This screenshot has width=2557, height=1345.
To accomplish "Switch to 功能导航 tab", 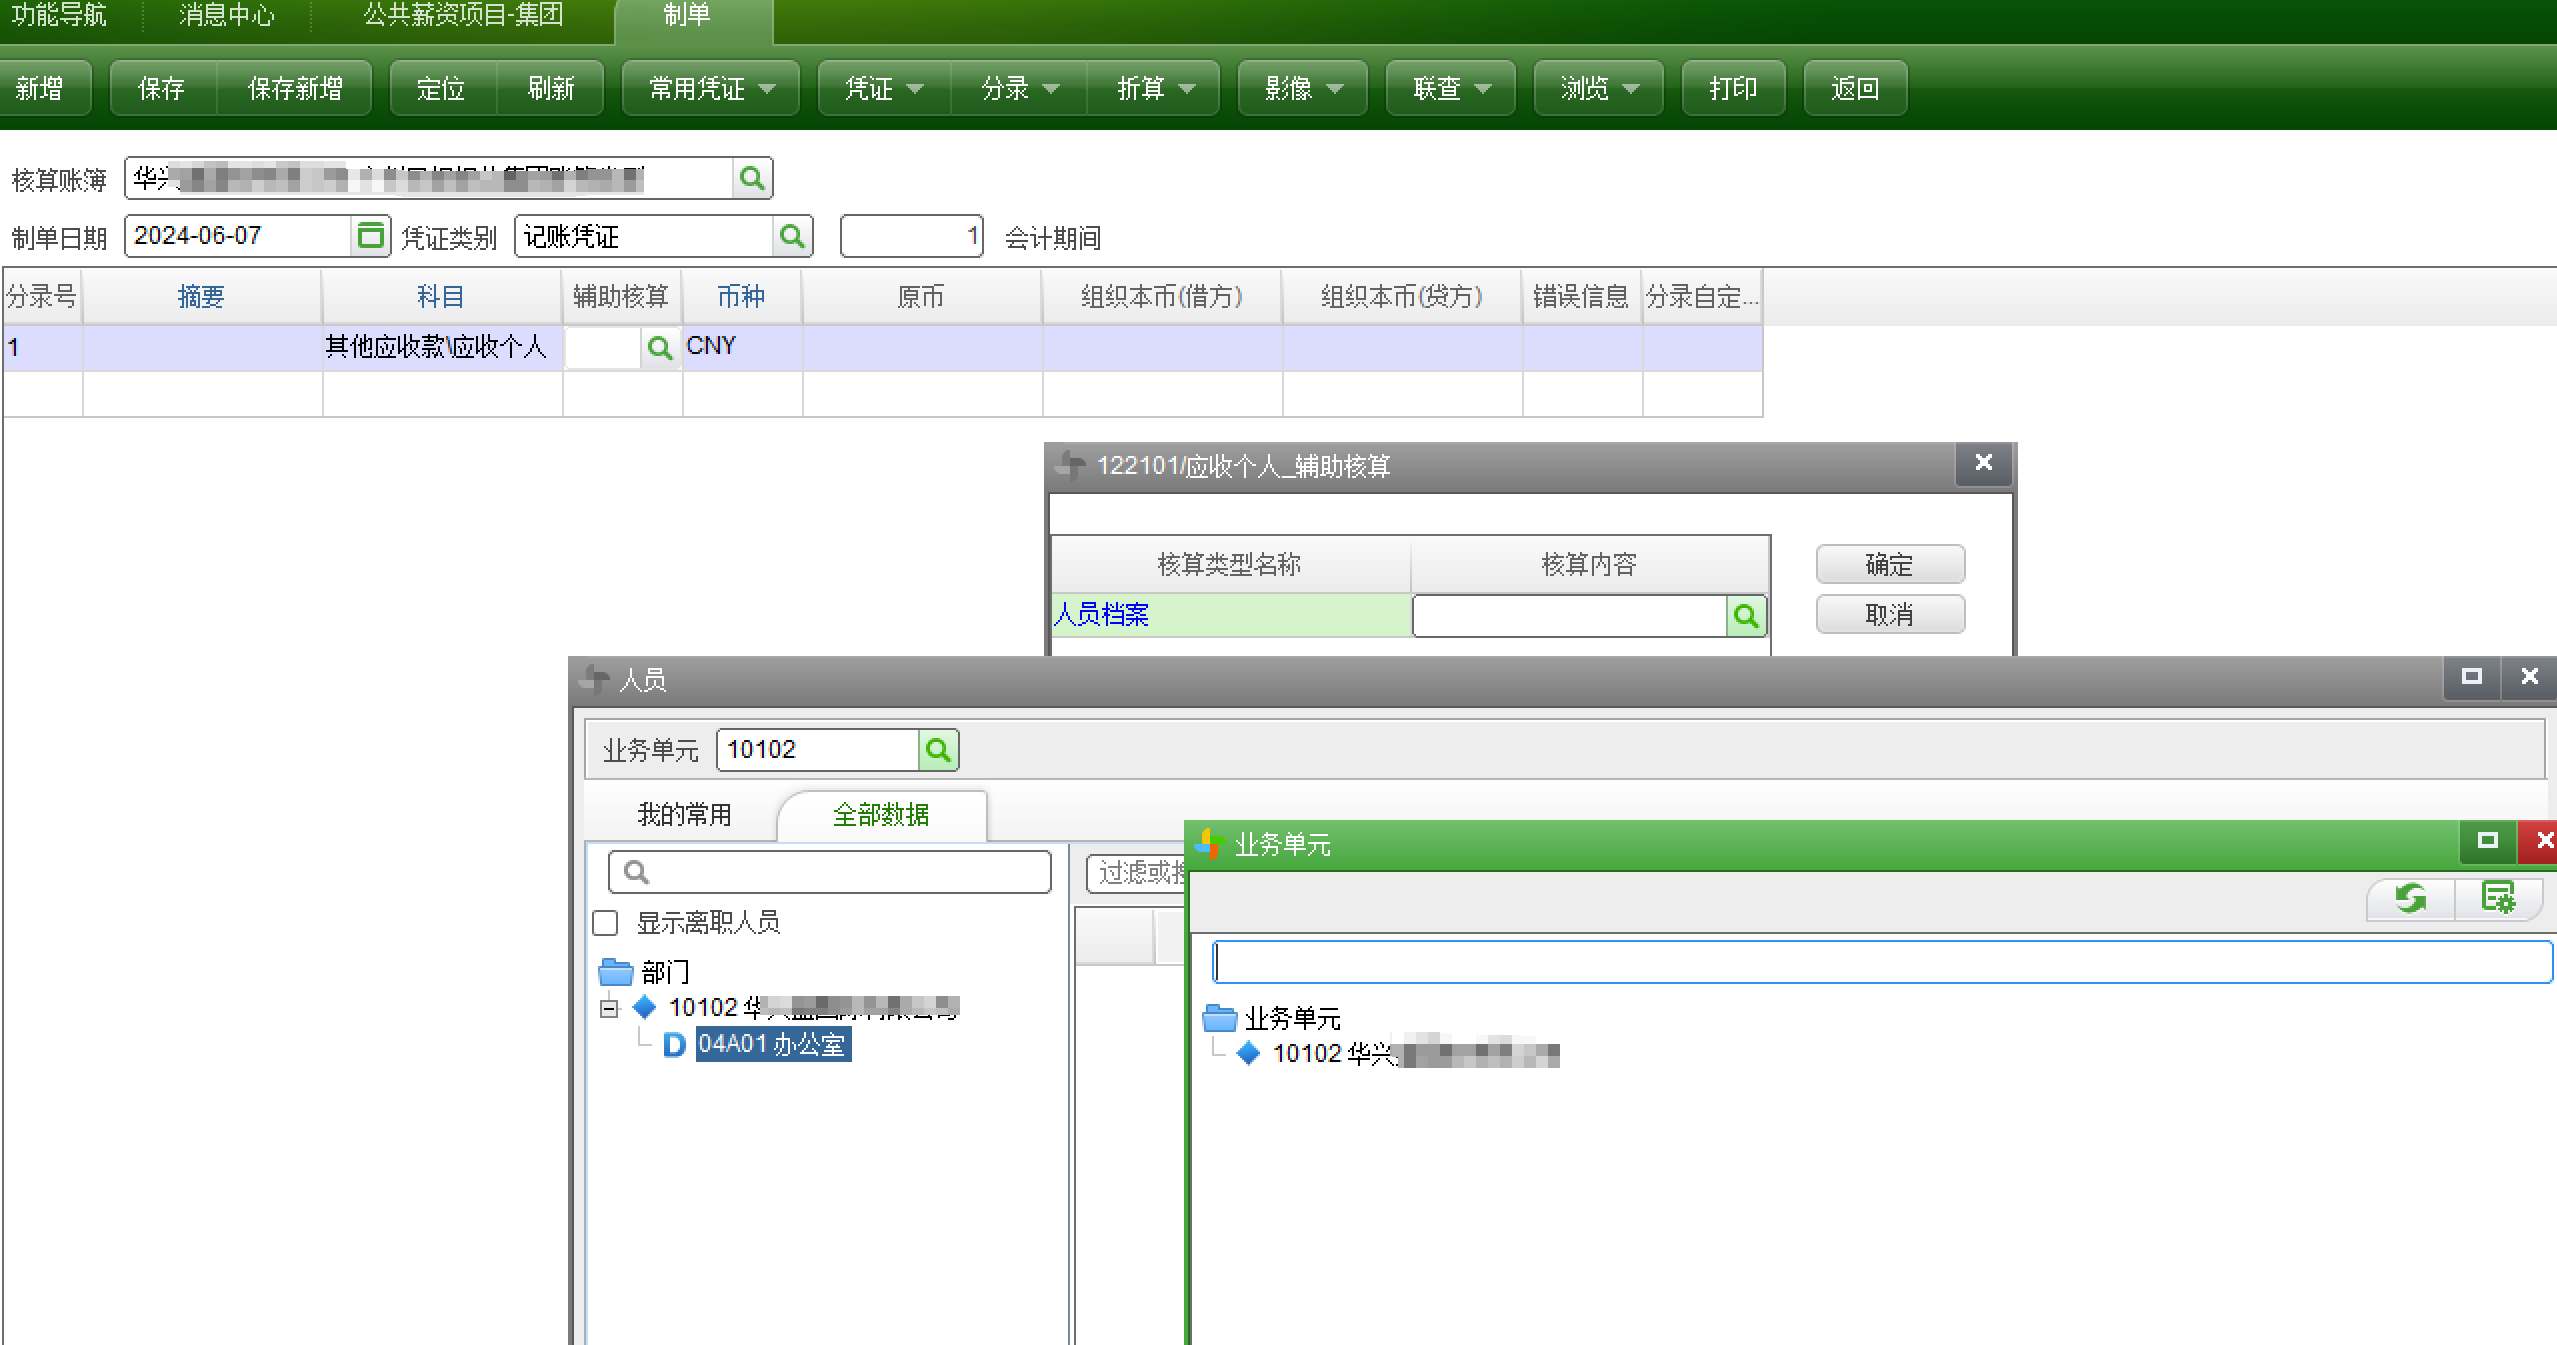I will [60, 15].
